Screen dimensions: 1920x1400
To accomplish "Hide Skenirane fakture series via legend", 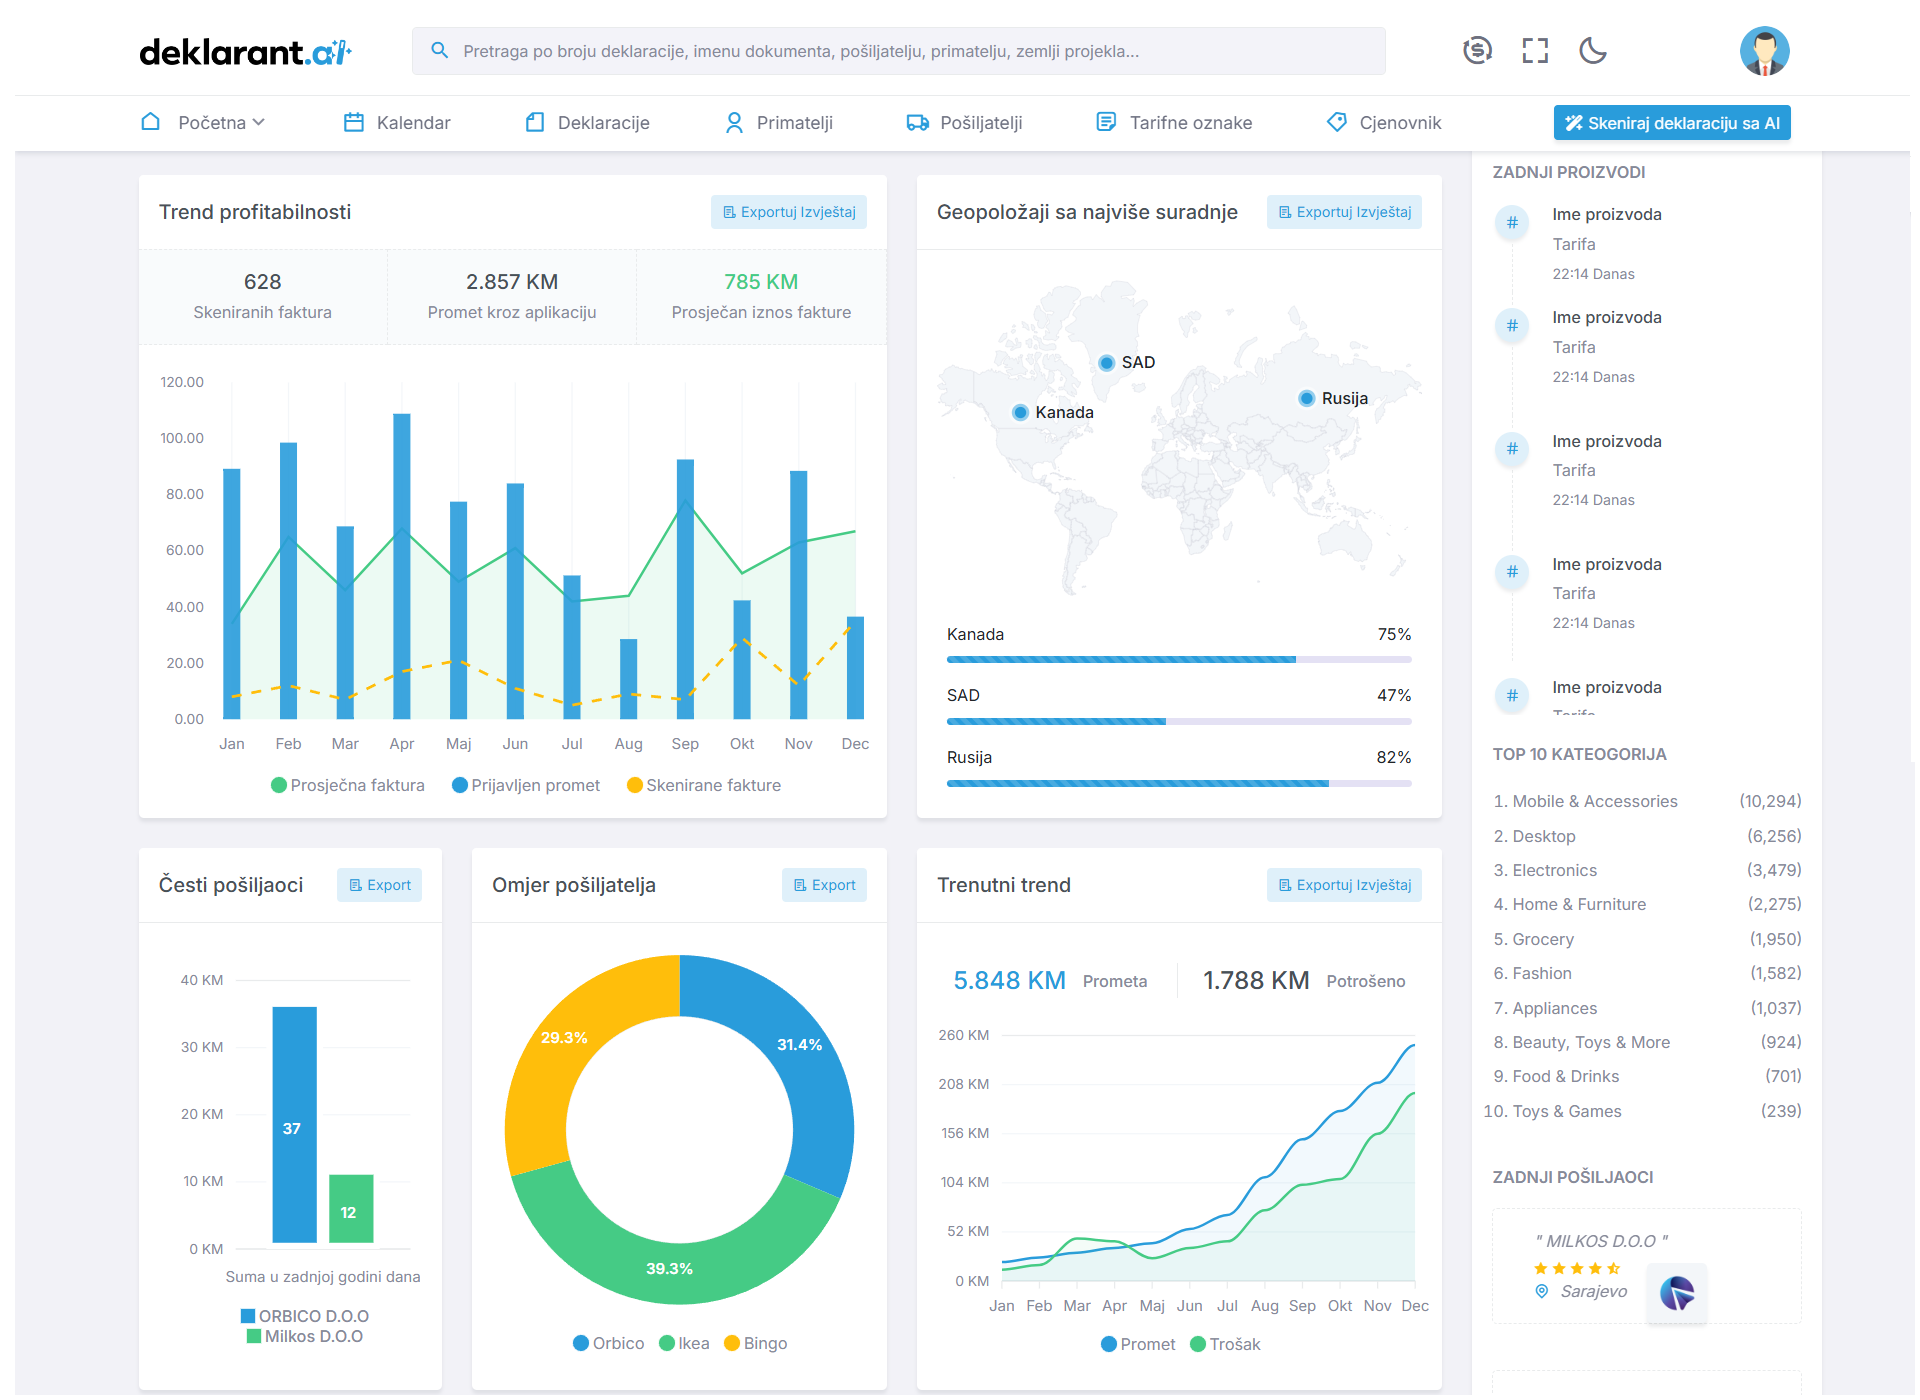I will (704, 786).
